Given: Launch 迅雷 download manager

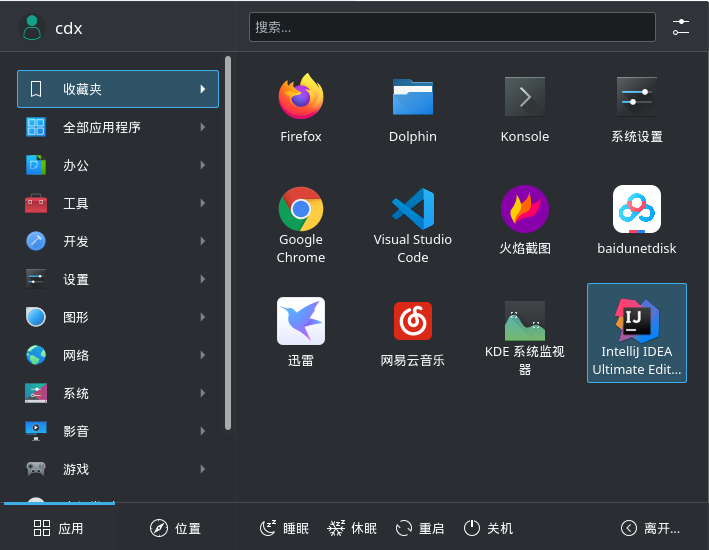Looking at the screenshot, I should point(301,332).
